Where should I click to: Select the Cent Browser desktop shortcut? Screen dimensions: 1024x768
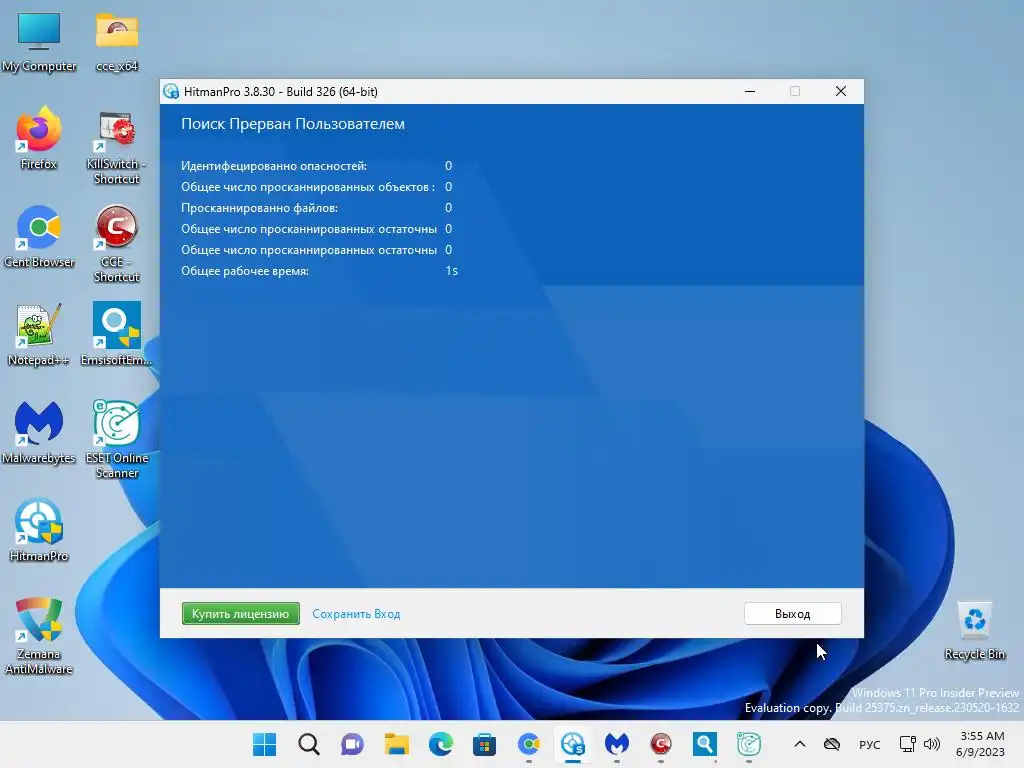point(39,236)
